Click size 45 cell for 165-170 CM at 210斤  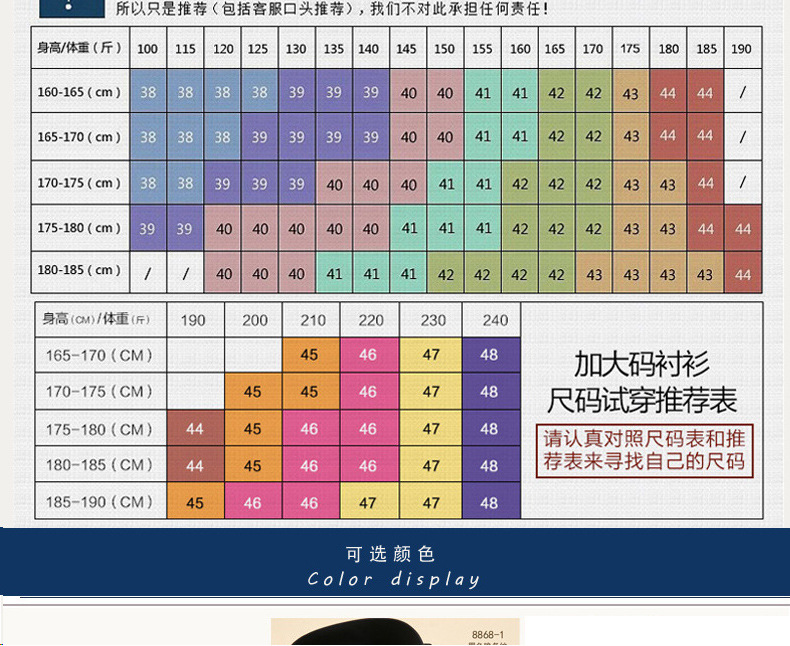309,355
